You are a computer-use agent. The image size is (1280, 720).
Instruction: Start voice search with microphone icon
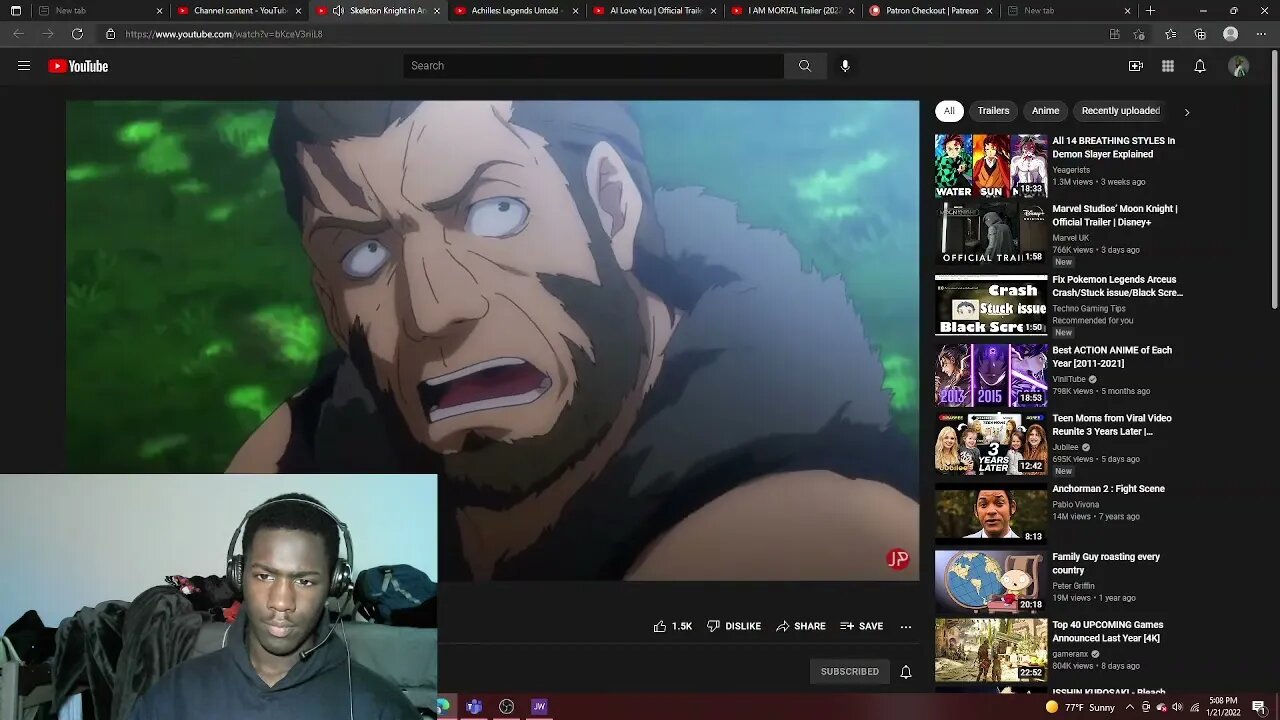(845, 66)
